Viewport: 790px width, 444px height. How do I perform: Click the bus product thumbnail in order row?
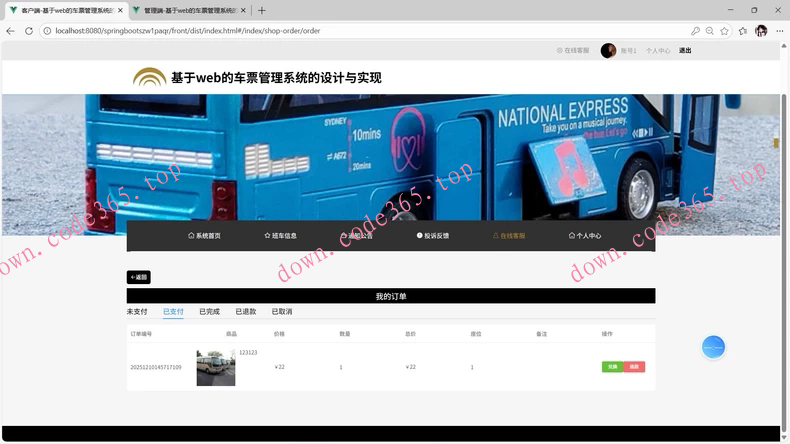(216, 367)
